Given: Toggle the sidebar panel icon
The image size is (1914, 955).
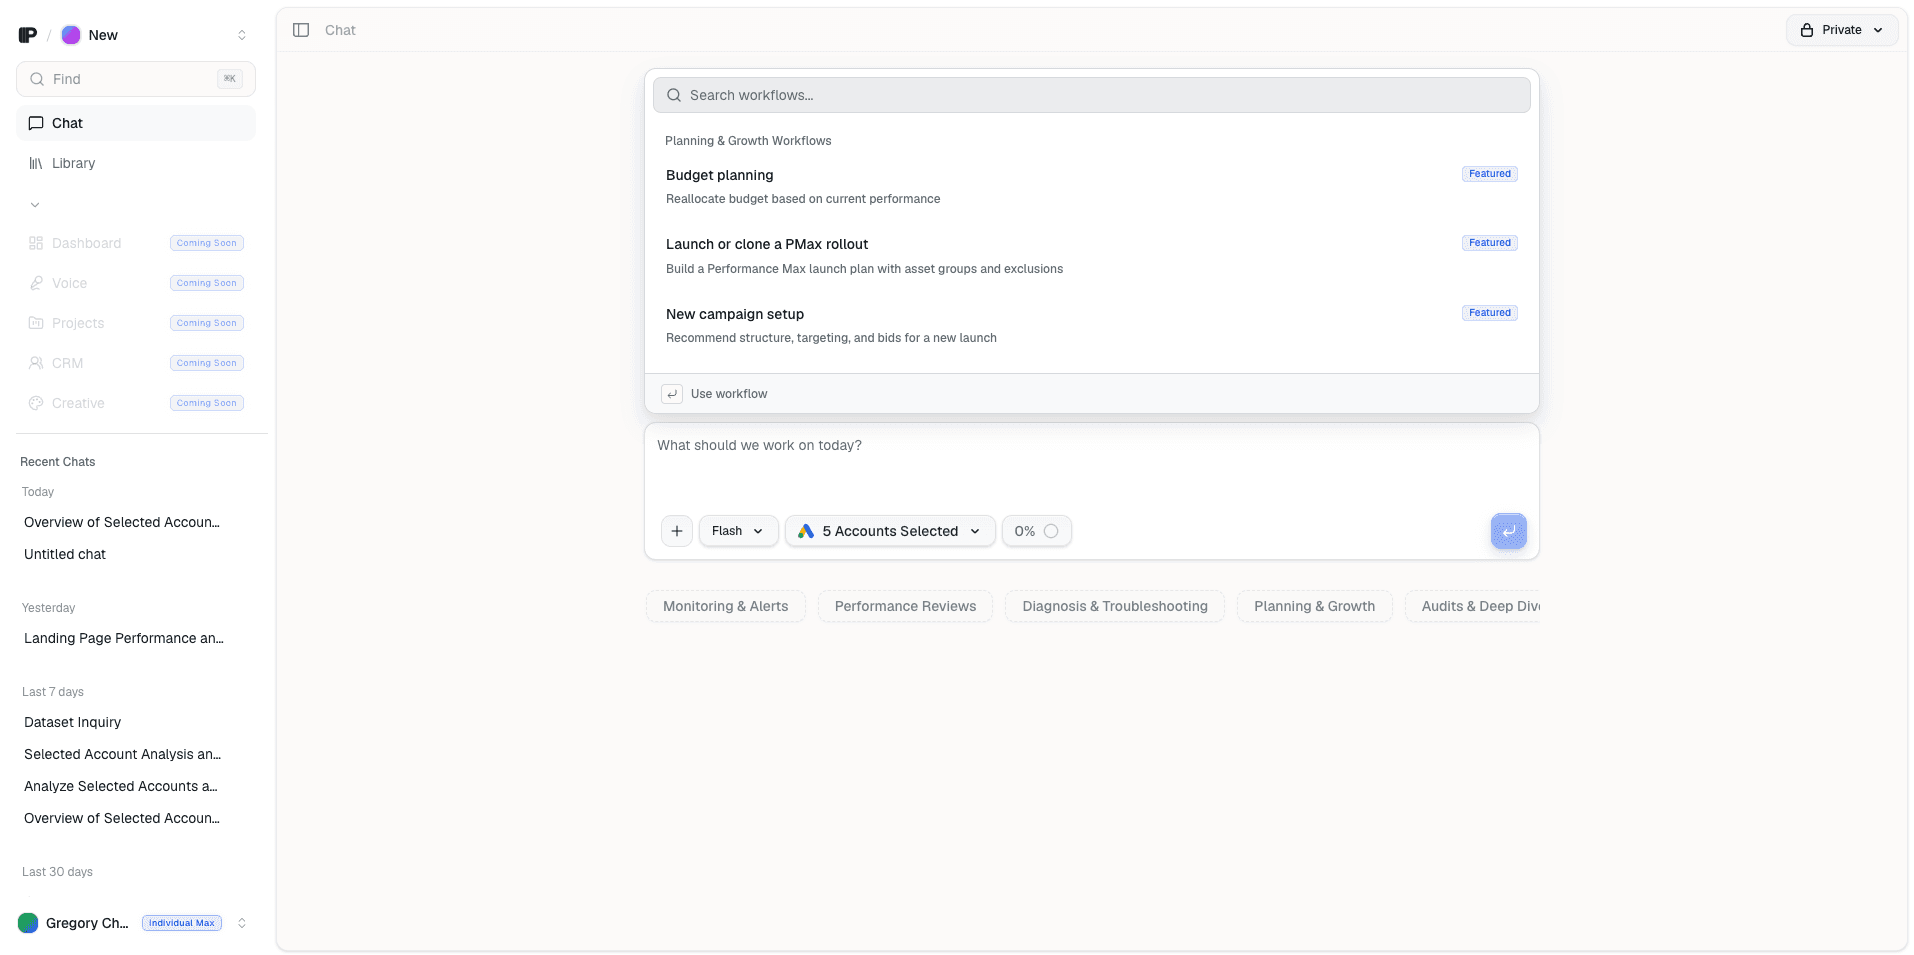Looking at the screenshot, I should click(301, 30).
